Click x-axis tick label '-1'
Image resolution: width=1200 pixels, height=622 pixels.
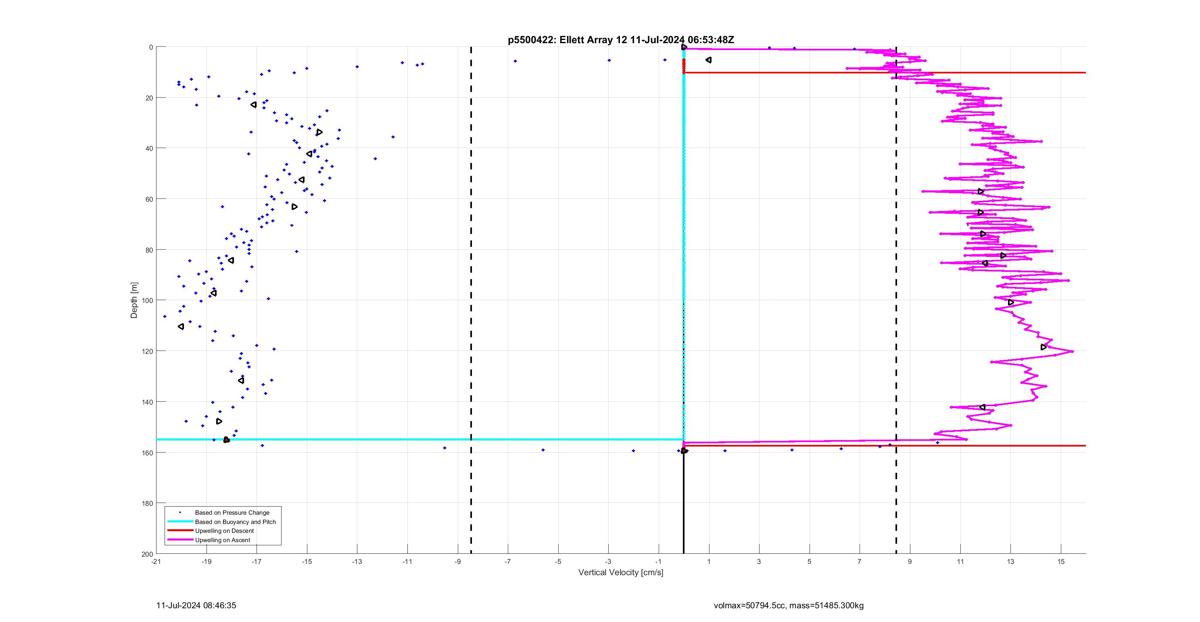point(659,562)
